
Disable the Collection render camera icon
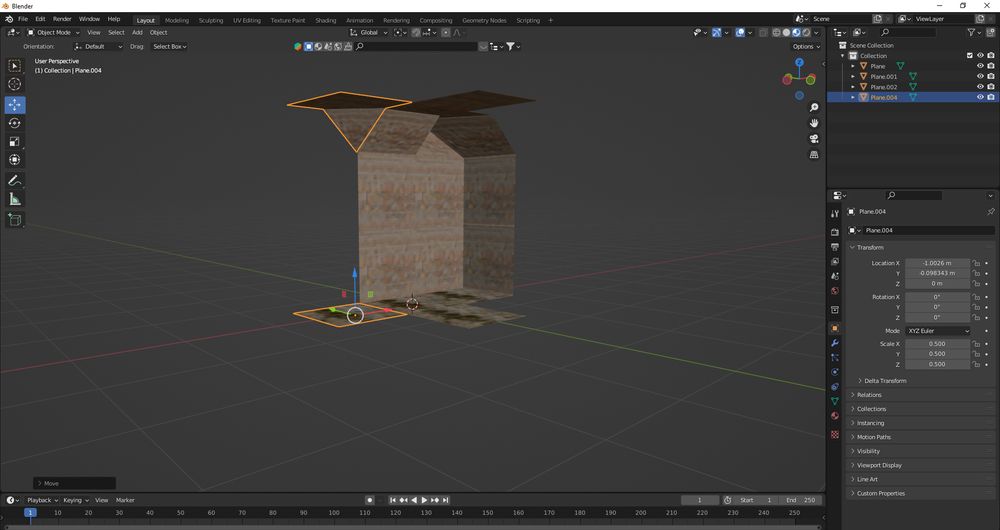pos(990,55)
